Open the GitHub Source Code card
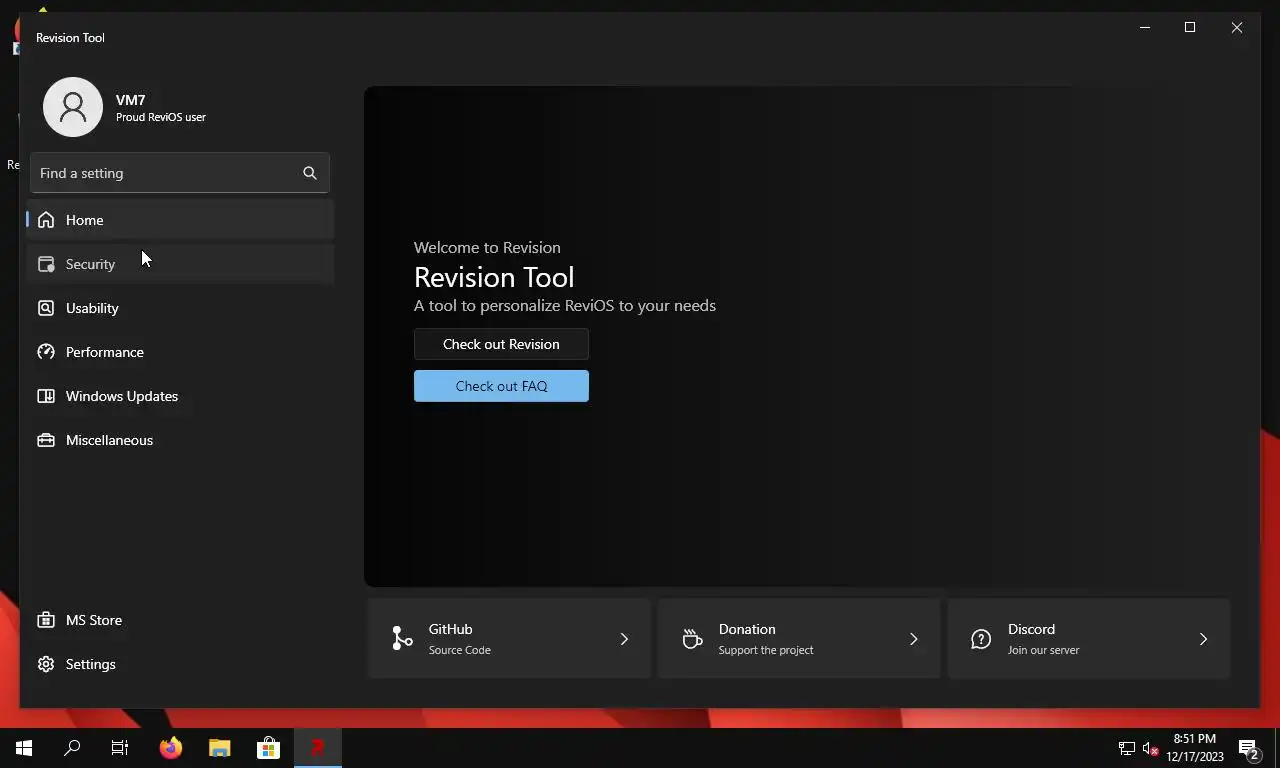1280x768 pixels. click(509, 639)
